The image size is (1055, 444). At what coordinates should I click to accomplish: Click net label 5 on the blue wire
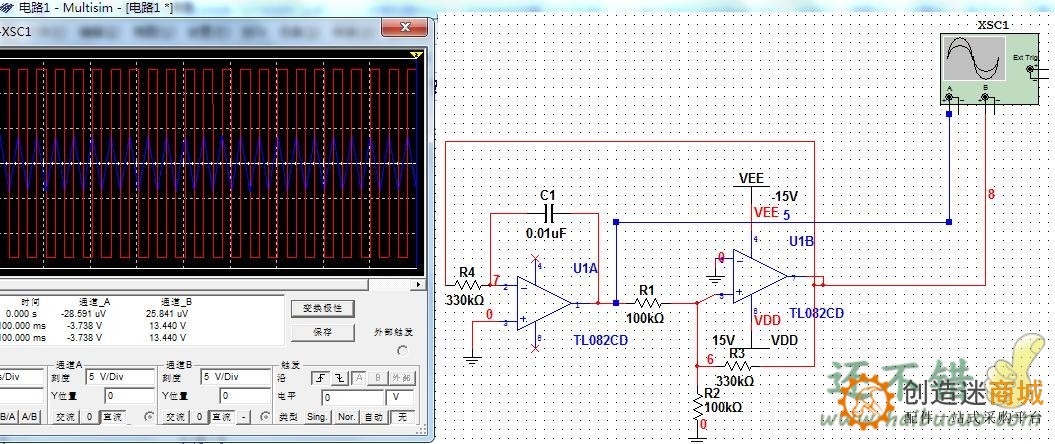(x=787, y=215)
